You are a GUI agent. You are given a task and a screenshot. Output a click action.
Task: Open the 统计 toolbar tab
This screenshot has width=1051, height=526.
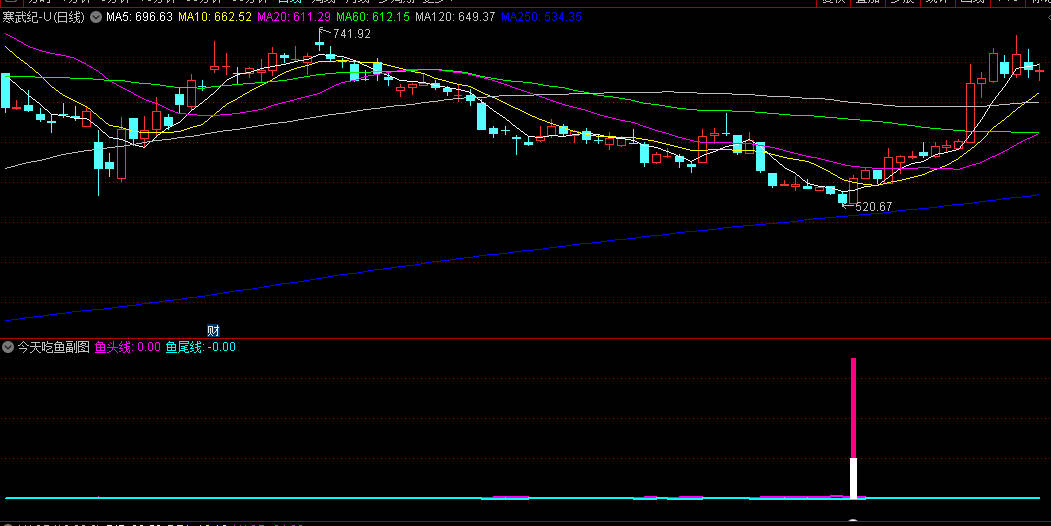(x=939, y=3)
